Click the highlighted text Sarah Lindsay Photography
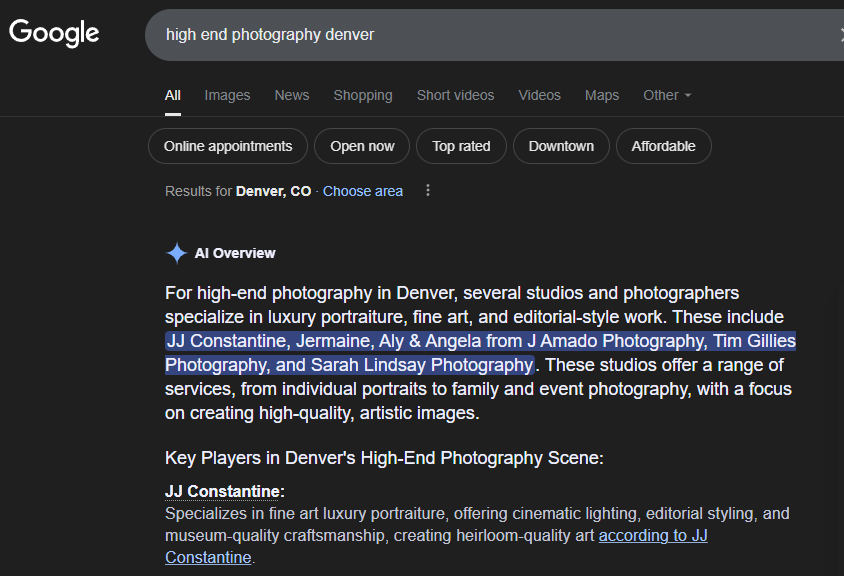The height and width of the screenshot is (576, 844). click(422, 365)
